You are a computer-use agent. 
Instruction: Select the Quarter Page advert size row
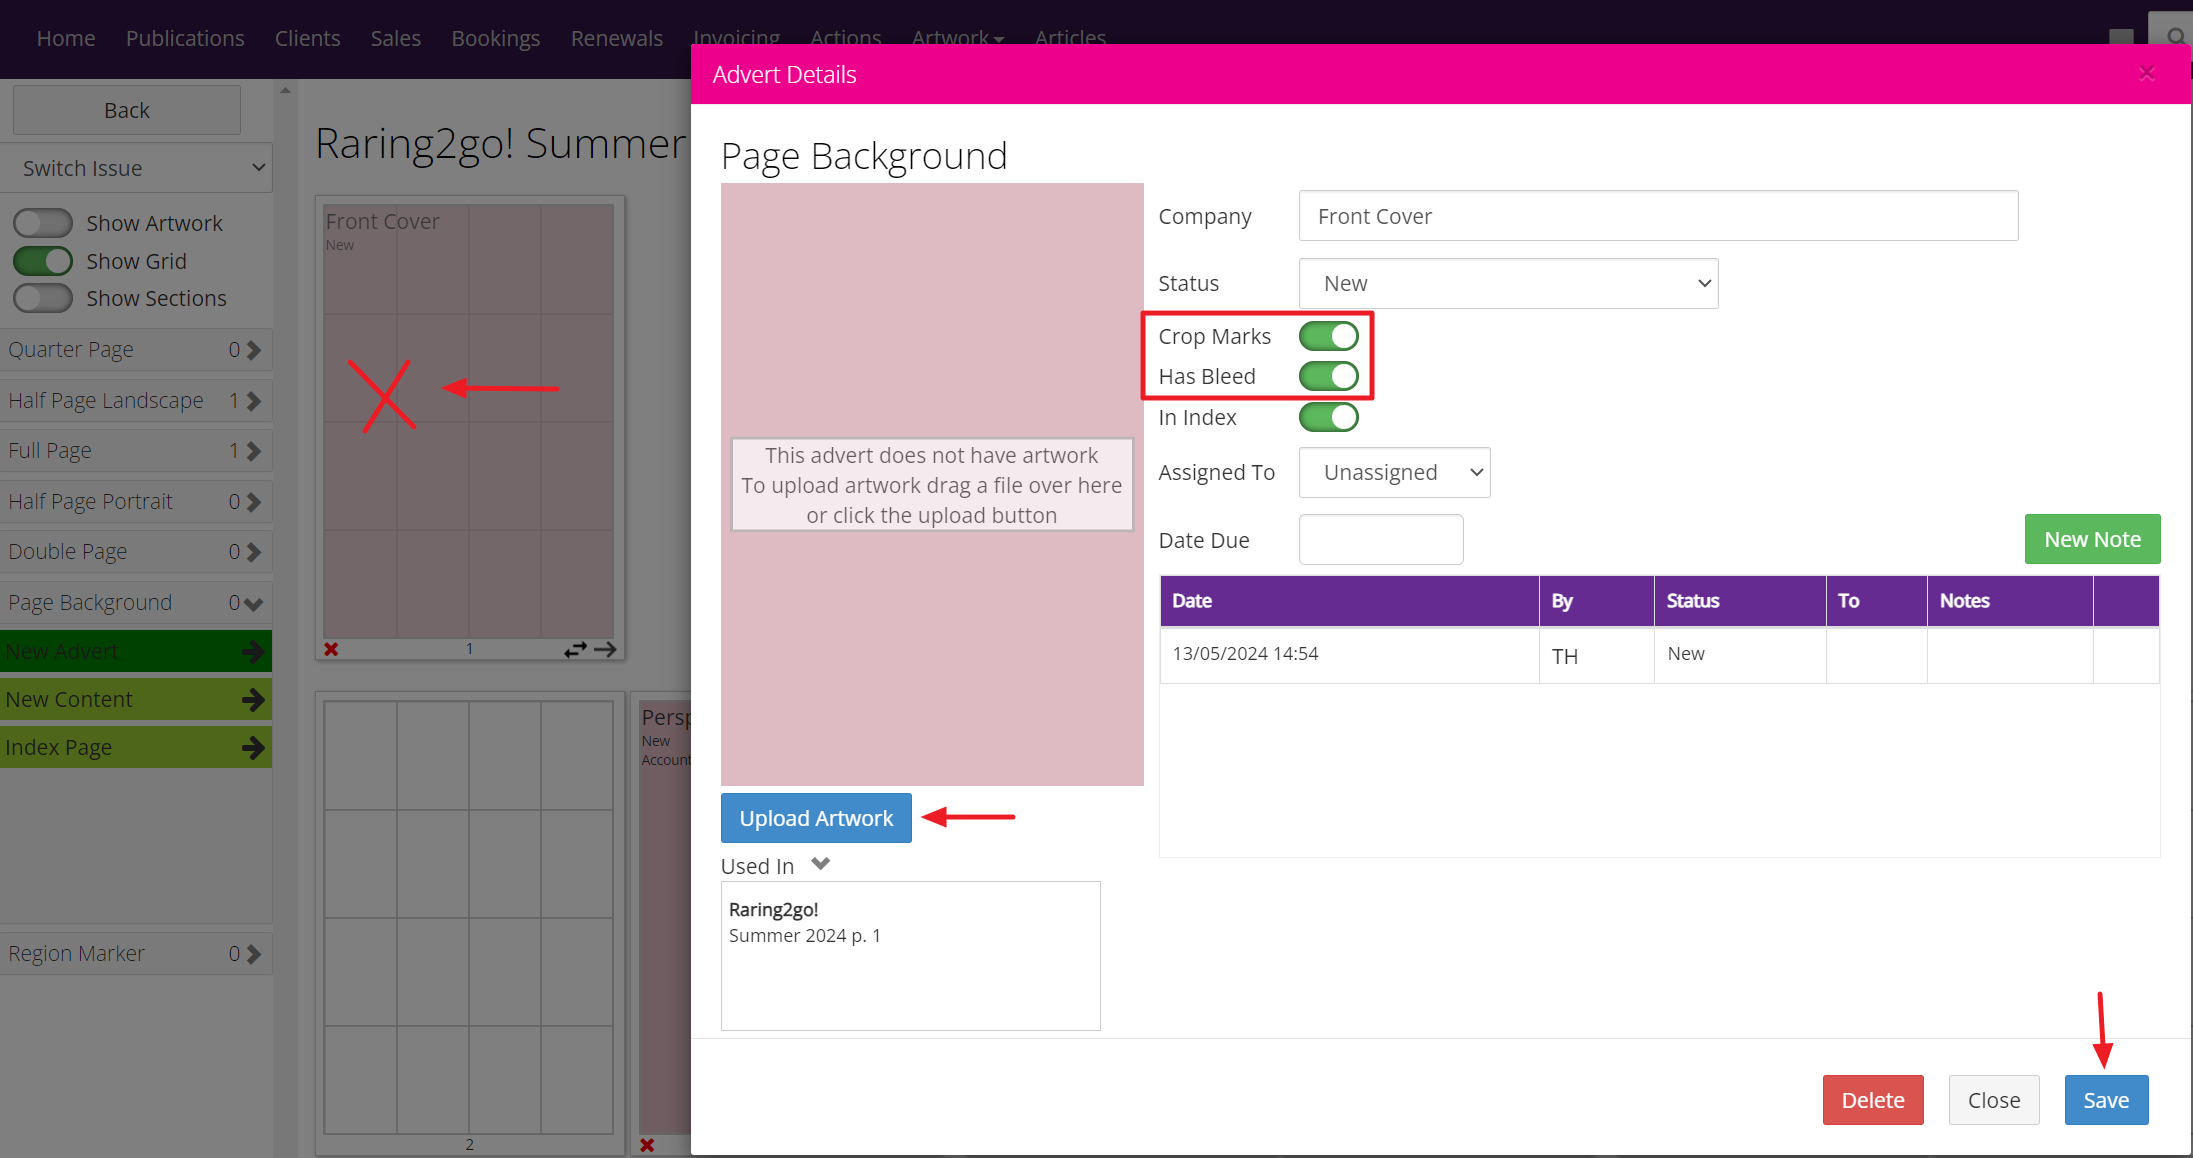click(x=136, y=350)
